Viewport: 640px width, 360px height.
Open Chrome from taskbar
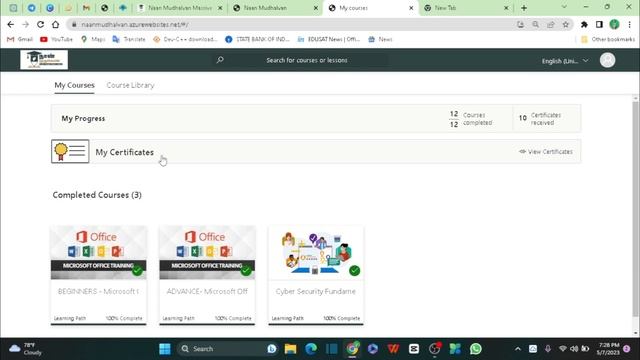(352, 349)
